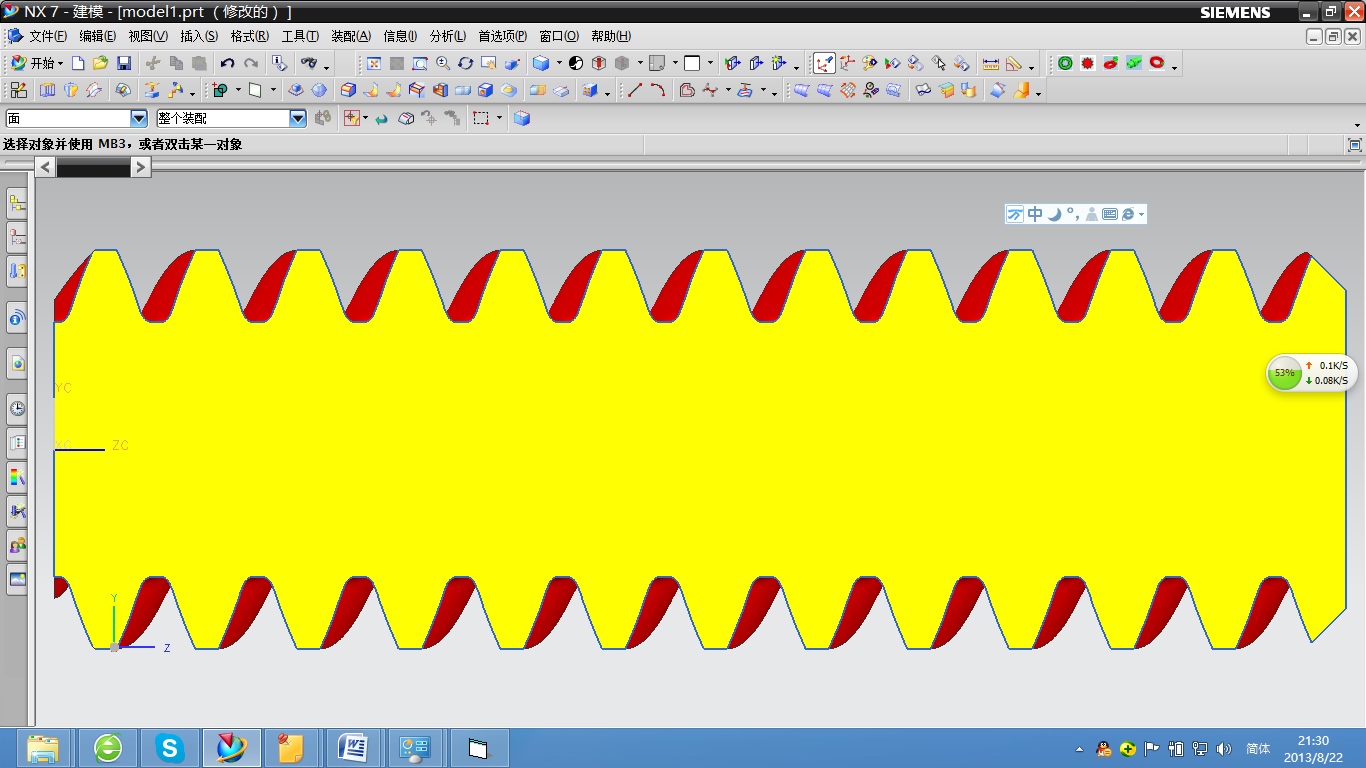Open the Sketch tool icon

coord(19,90)
